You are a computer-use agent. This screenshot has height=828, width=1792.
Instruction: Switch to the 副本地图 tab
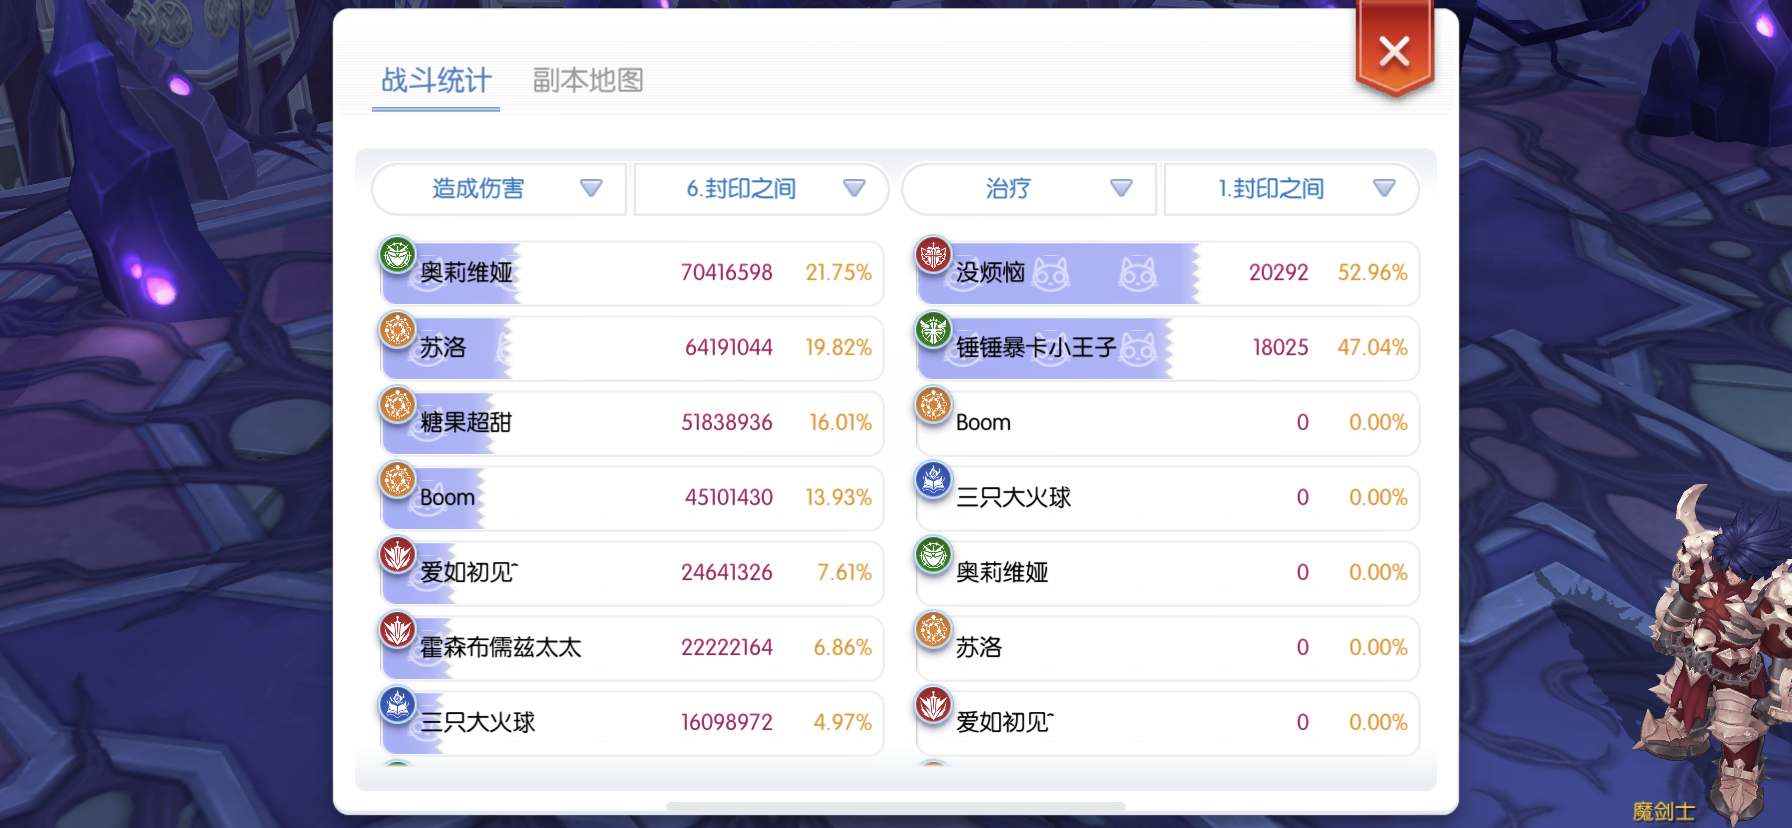point(588,80)
